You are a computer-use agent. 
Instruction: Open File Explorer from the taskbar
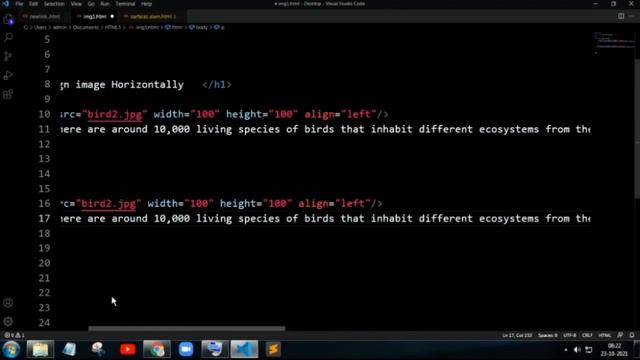40,349
